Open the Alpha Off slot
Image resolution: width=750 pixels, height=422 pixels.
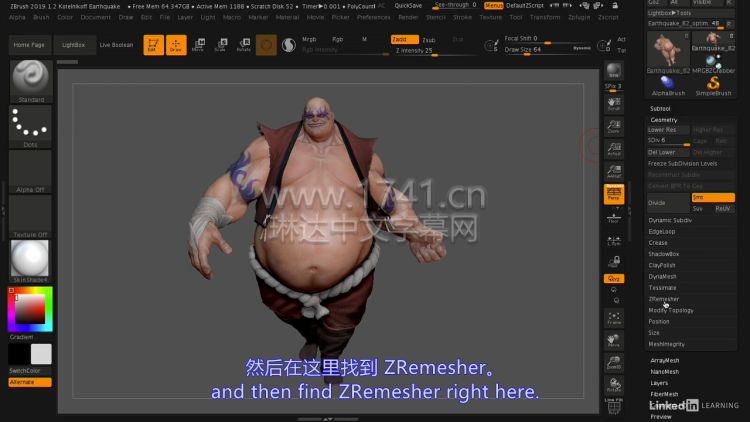31,171
